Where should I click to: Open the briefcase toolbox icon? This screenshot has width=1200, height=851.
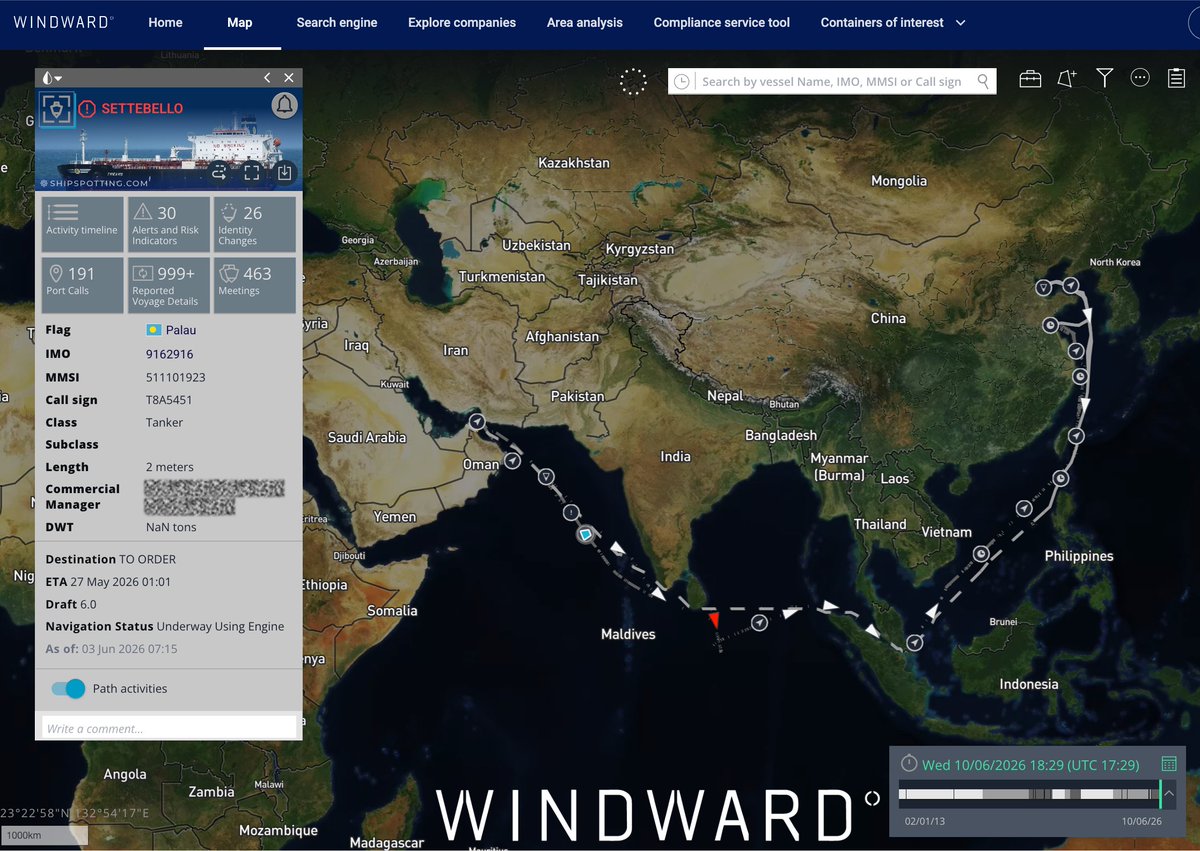(1030, 79)
